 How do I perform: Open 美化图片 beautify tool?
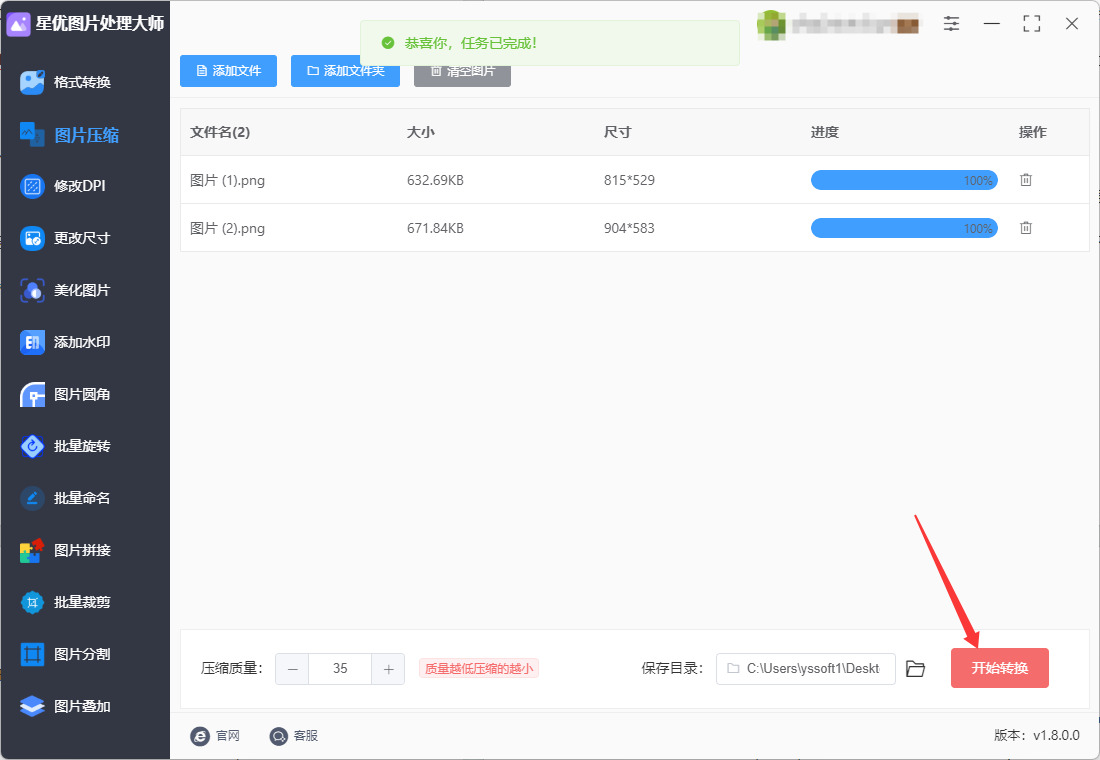[x=65, y=290]
